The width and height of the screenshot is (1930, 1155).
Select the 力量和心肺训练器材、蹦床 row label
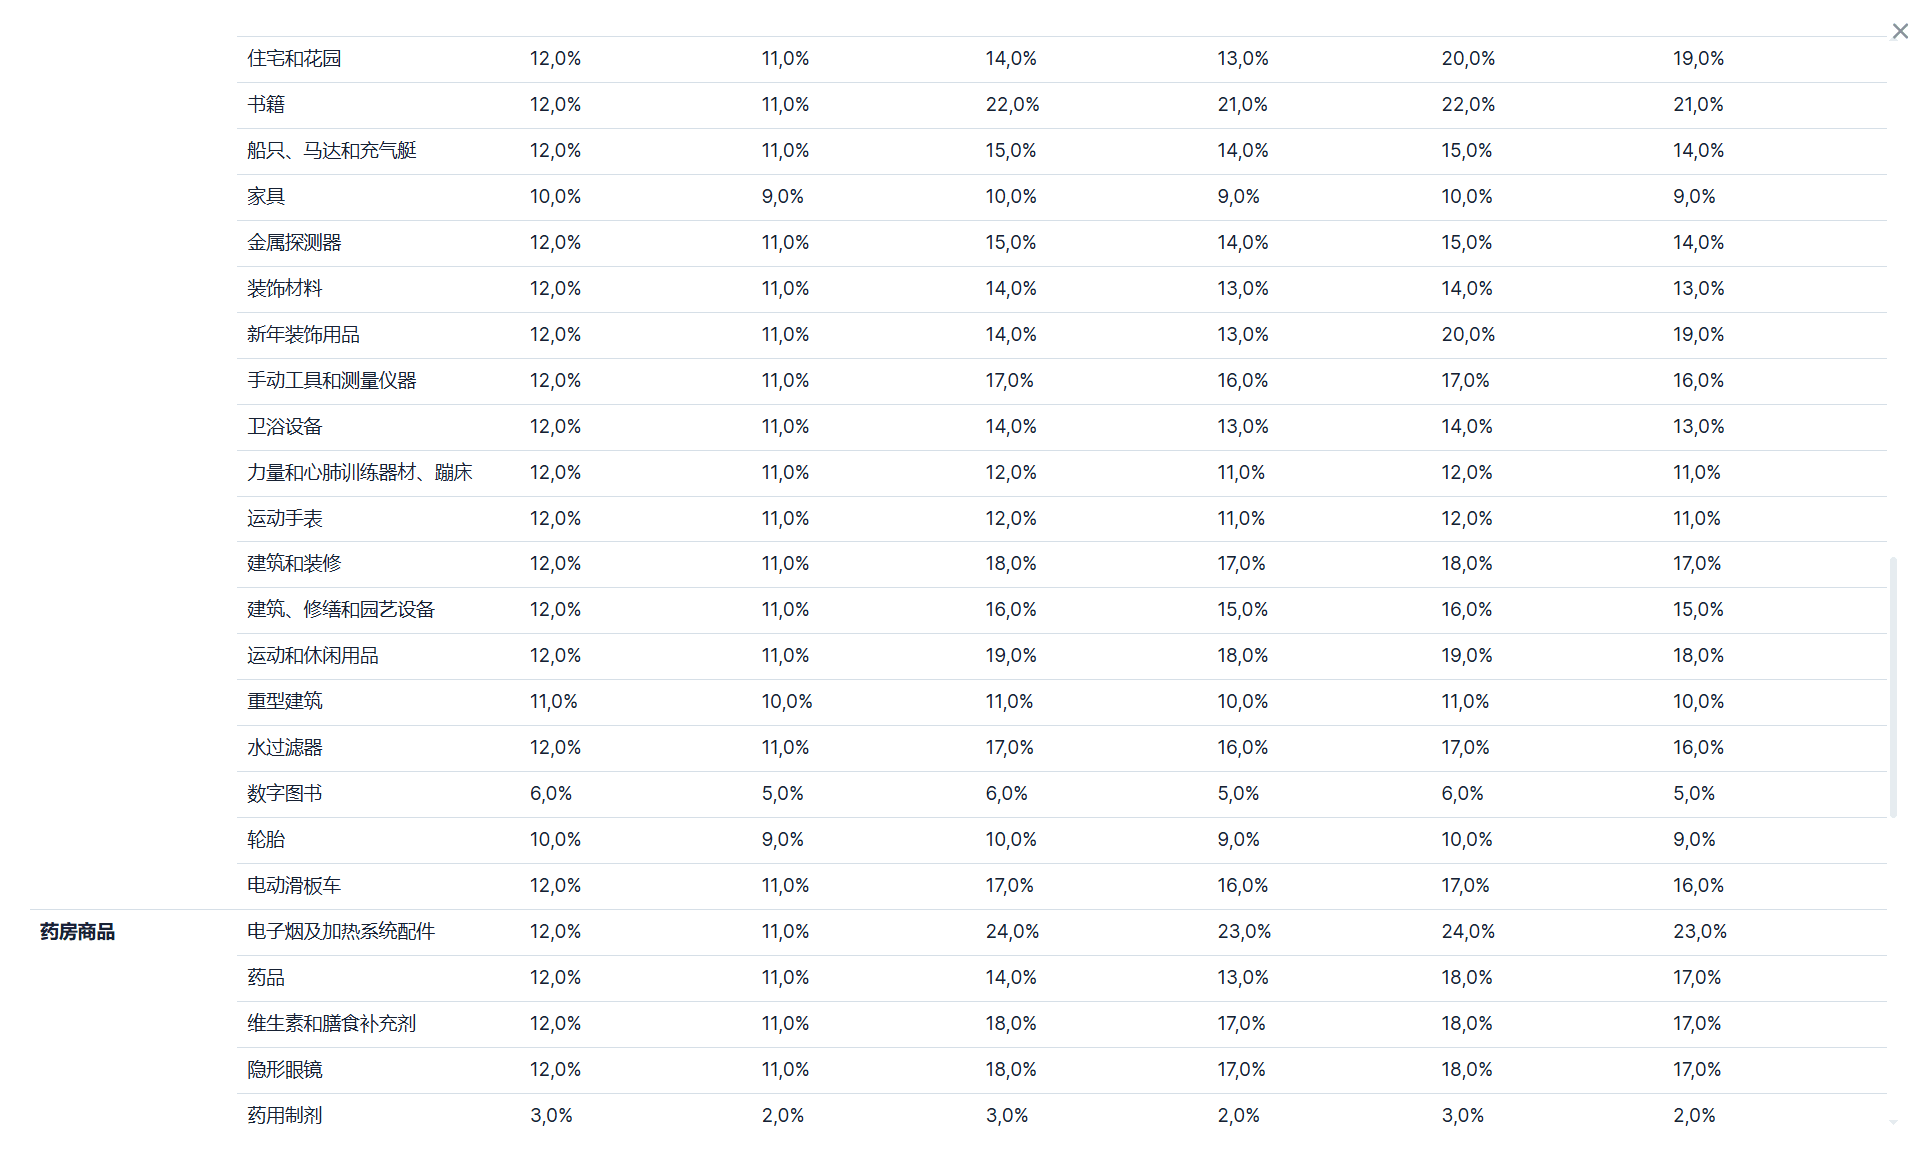(359, 473)
